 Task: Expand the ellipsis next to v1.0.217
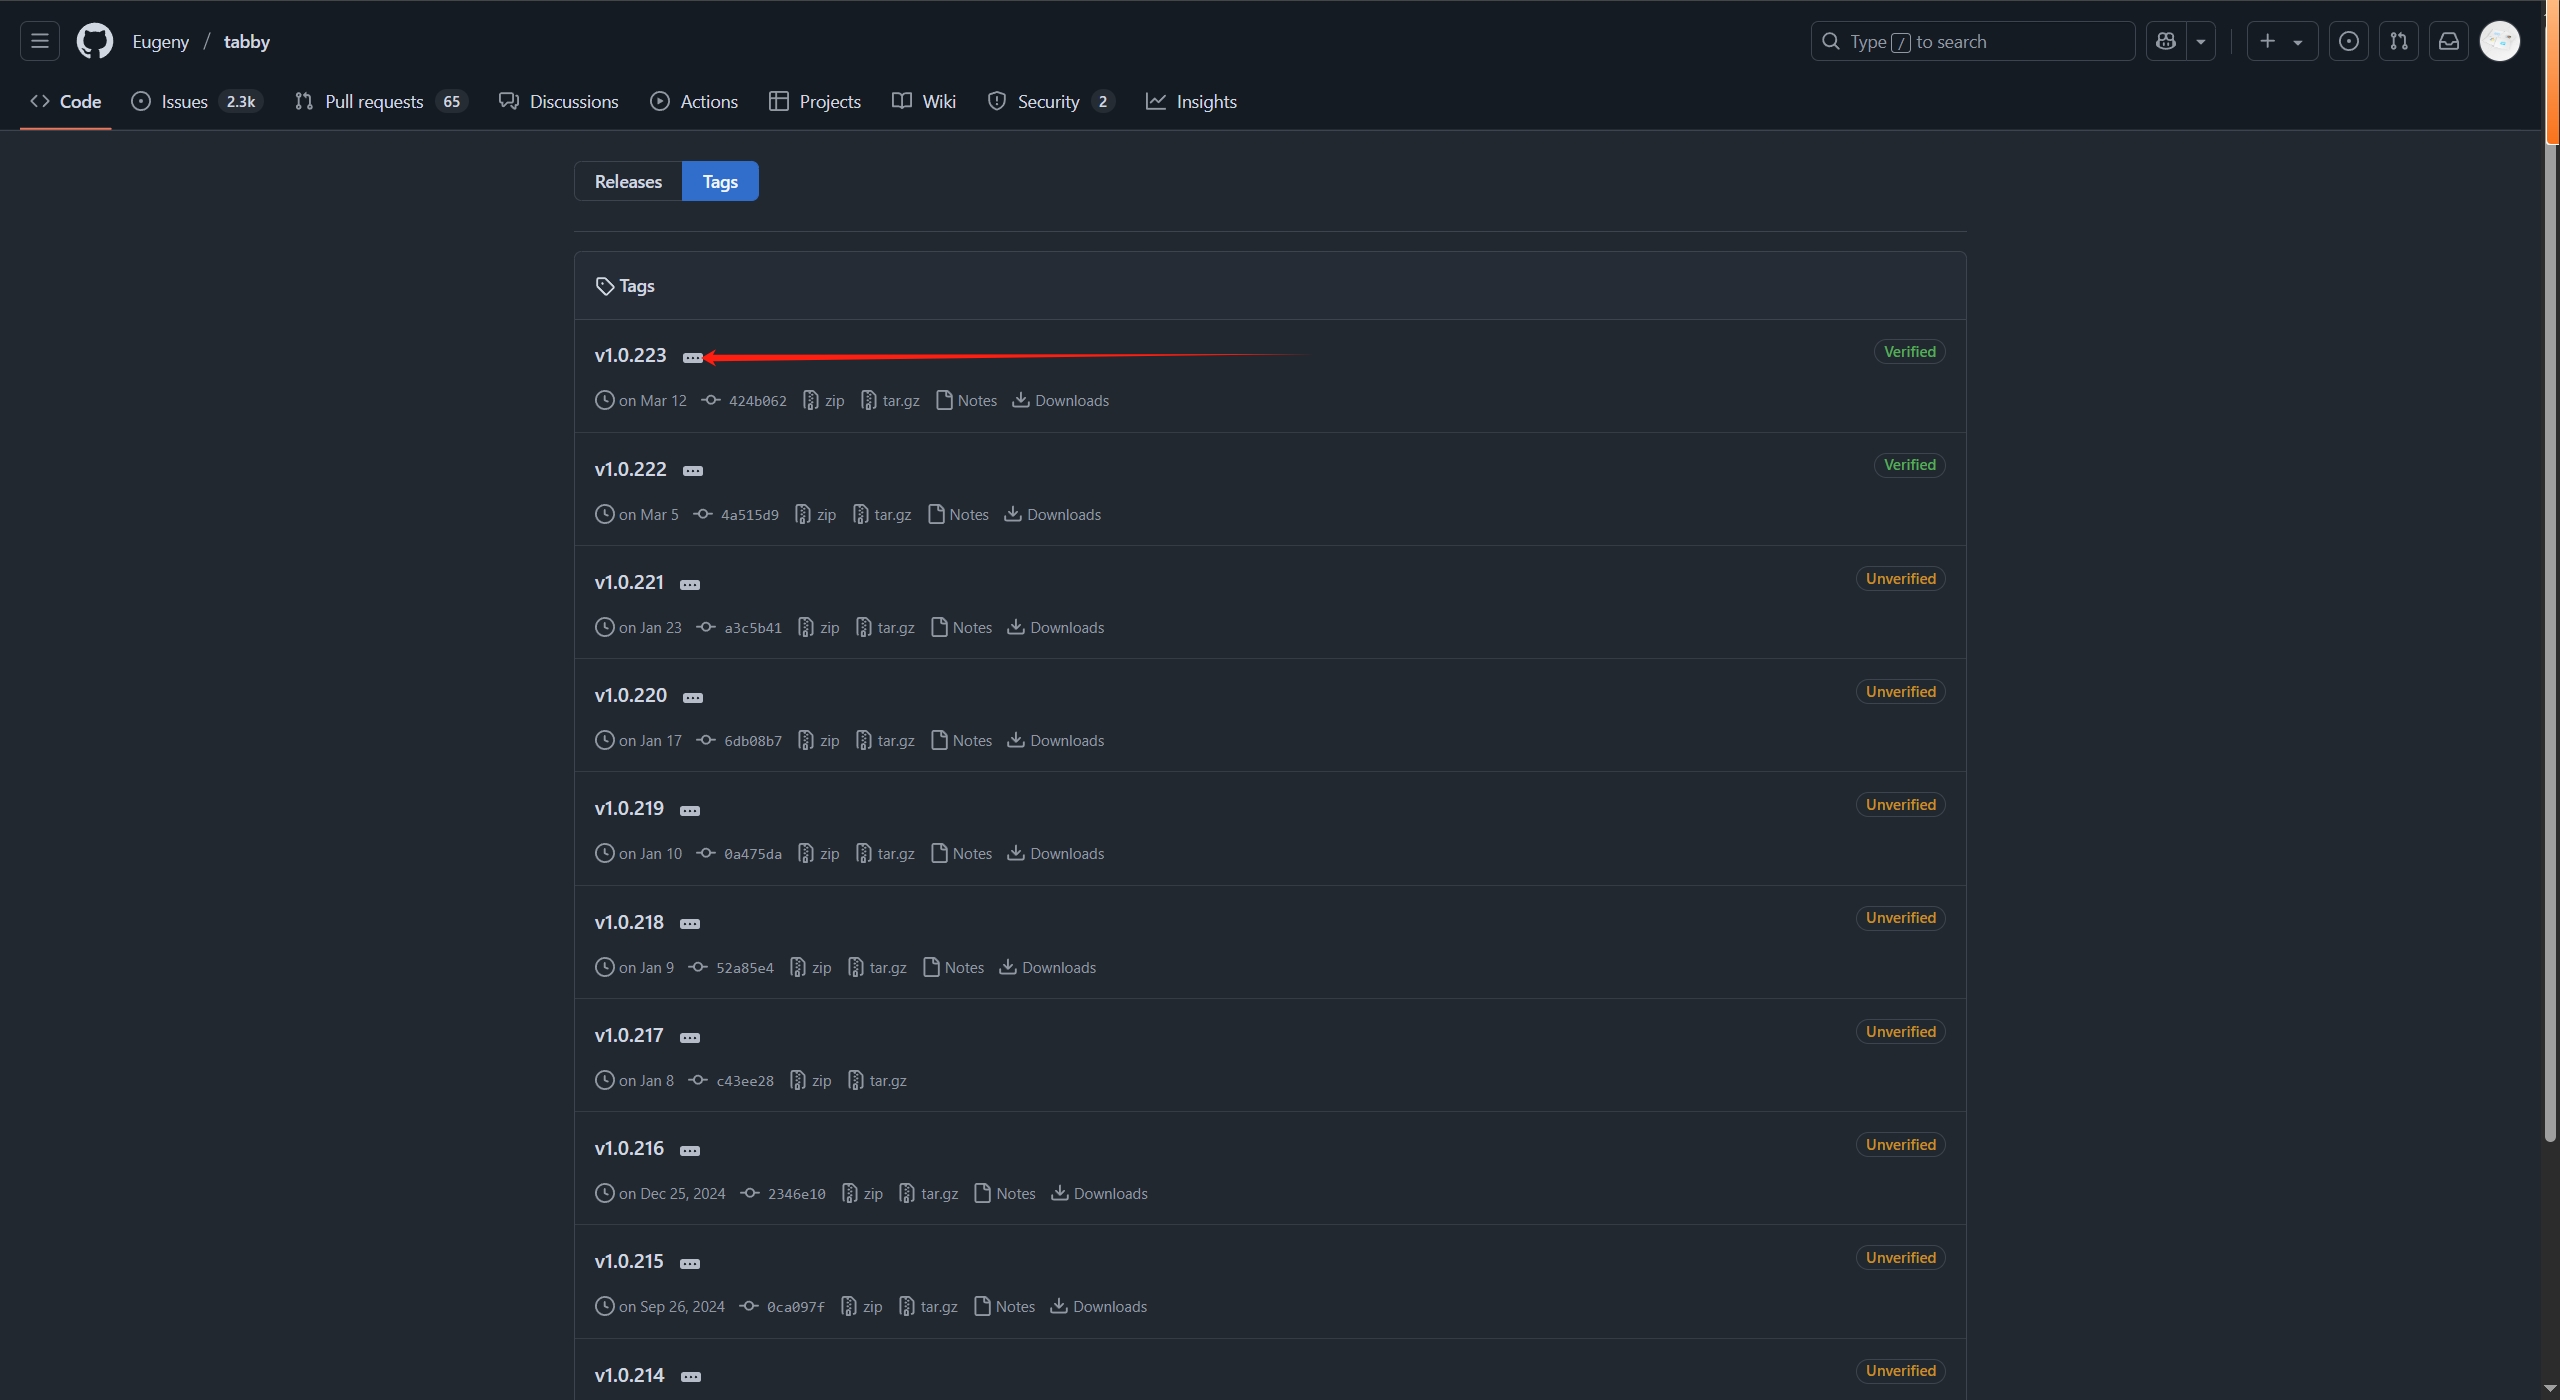tap(690, 1038)
